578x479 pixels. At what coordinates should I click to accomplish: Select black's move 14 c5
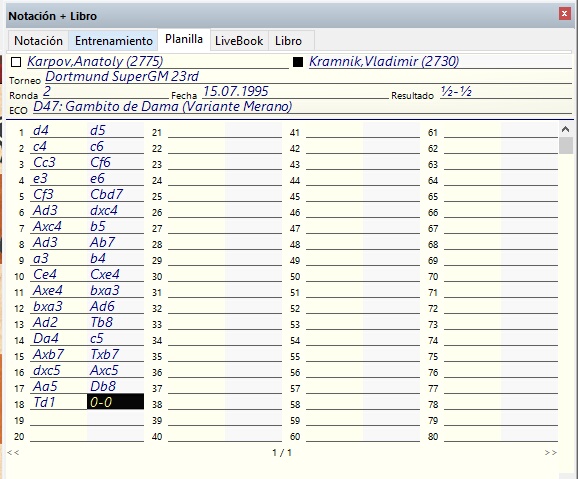pos(97,339)
